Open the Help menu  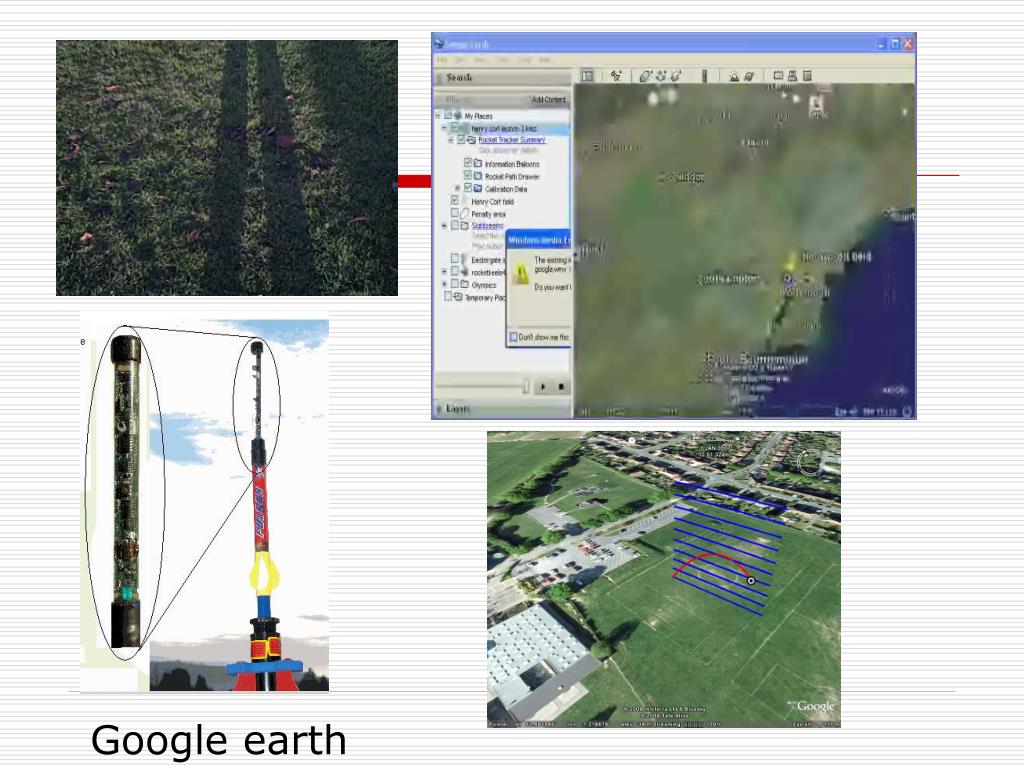tap(544, 60)
